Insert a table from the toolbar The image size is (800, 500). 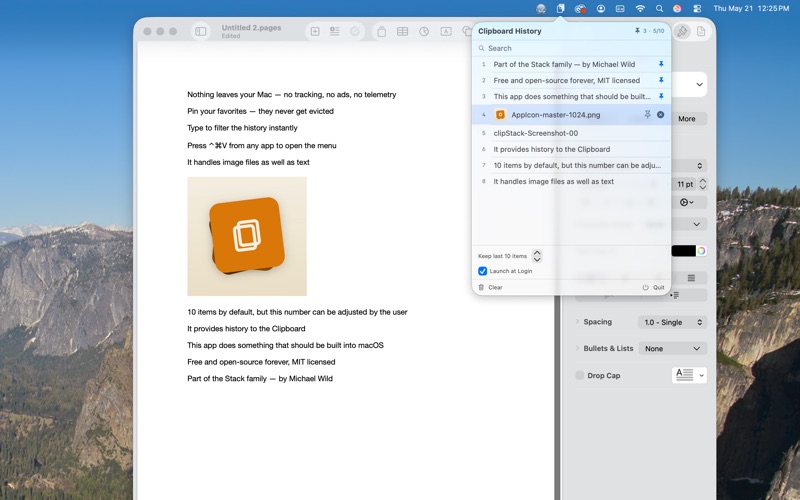[403, 32]
